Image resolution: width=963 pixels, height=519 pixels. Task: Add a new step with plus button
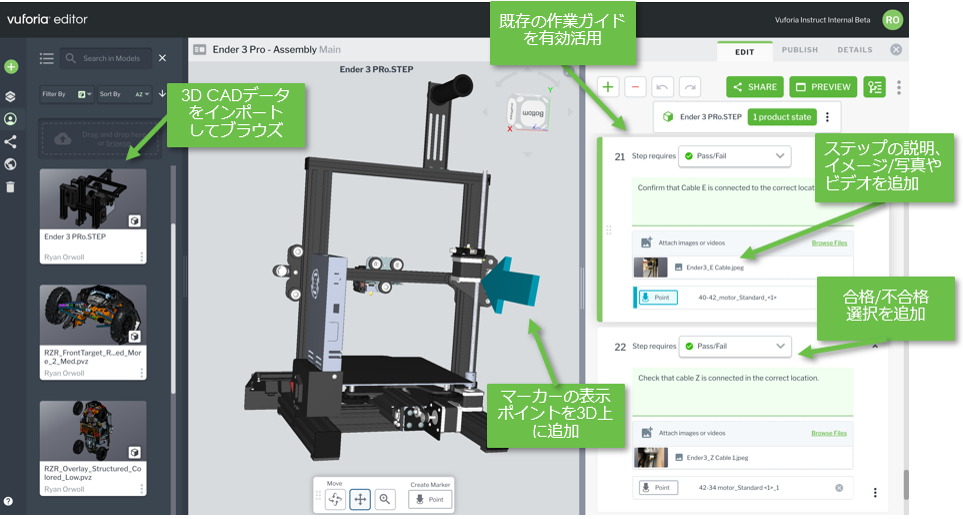[x=608, y=87]
